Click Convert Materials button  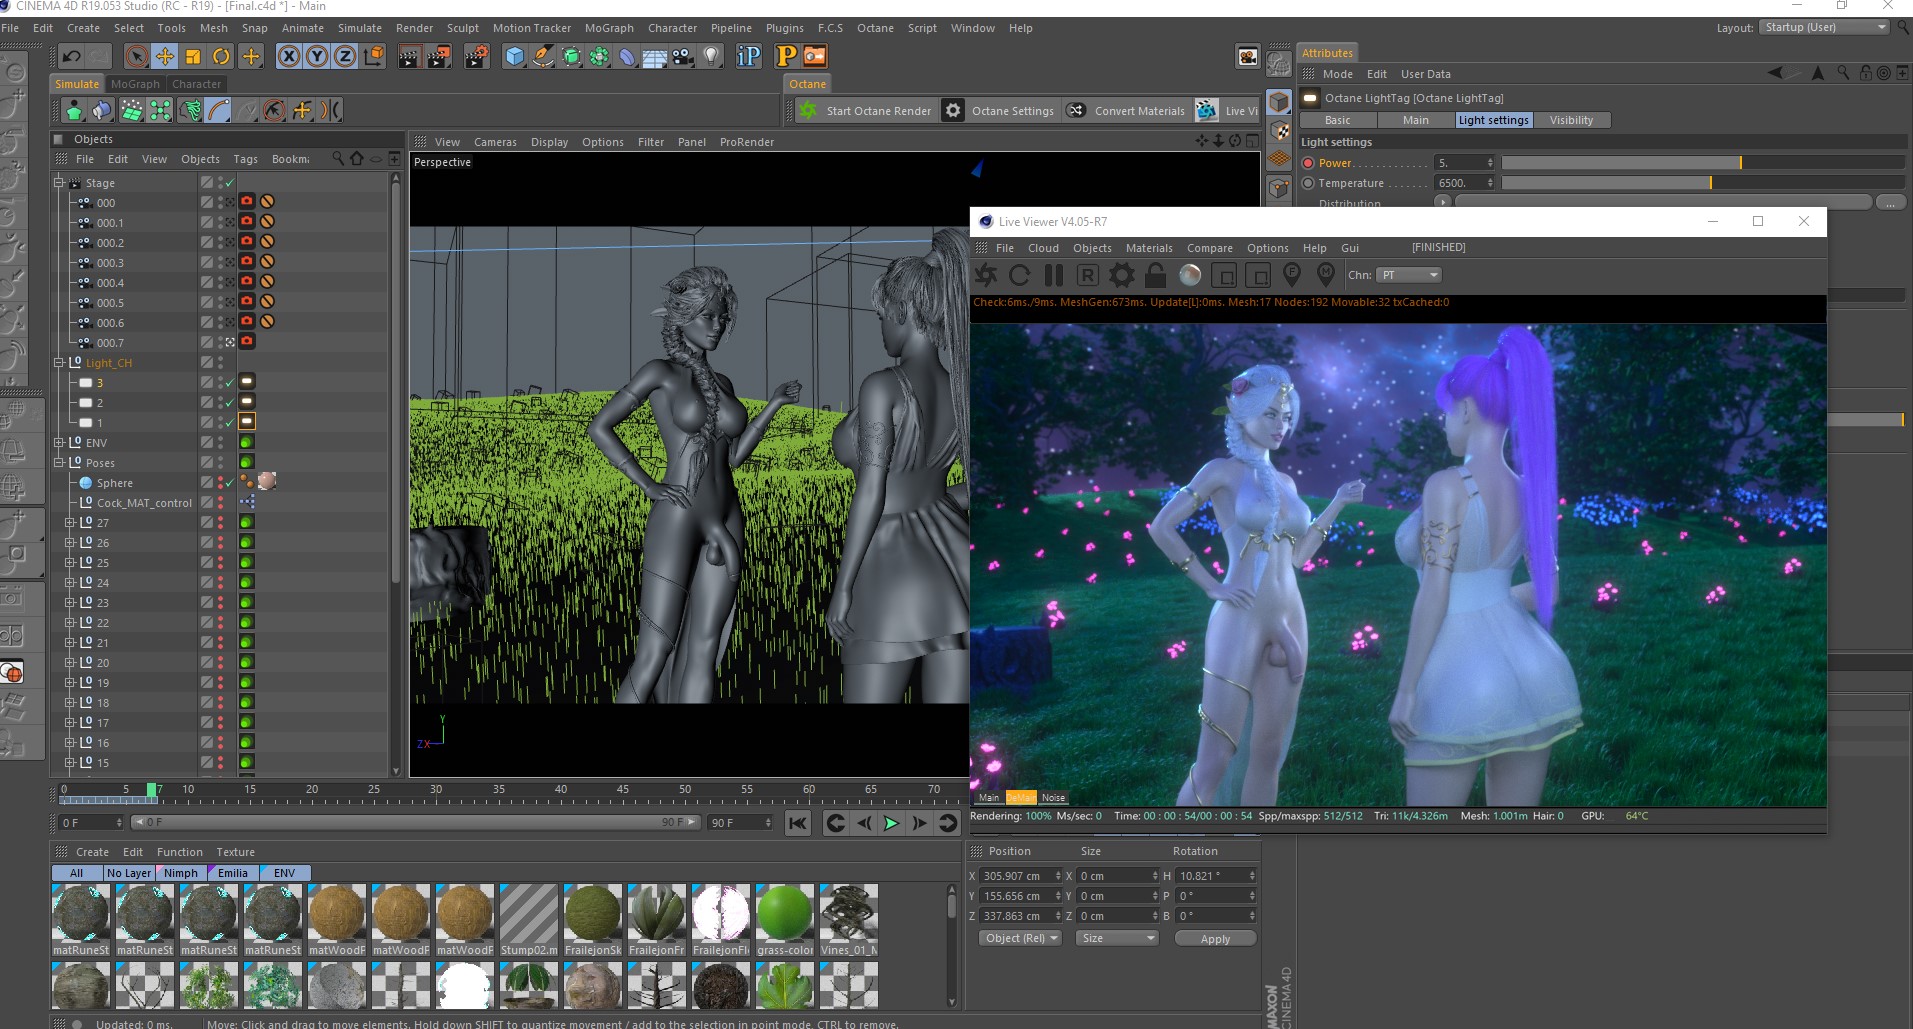(x=1127, y=110)
